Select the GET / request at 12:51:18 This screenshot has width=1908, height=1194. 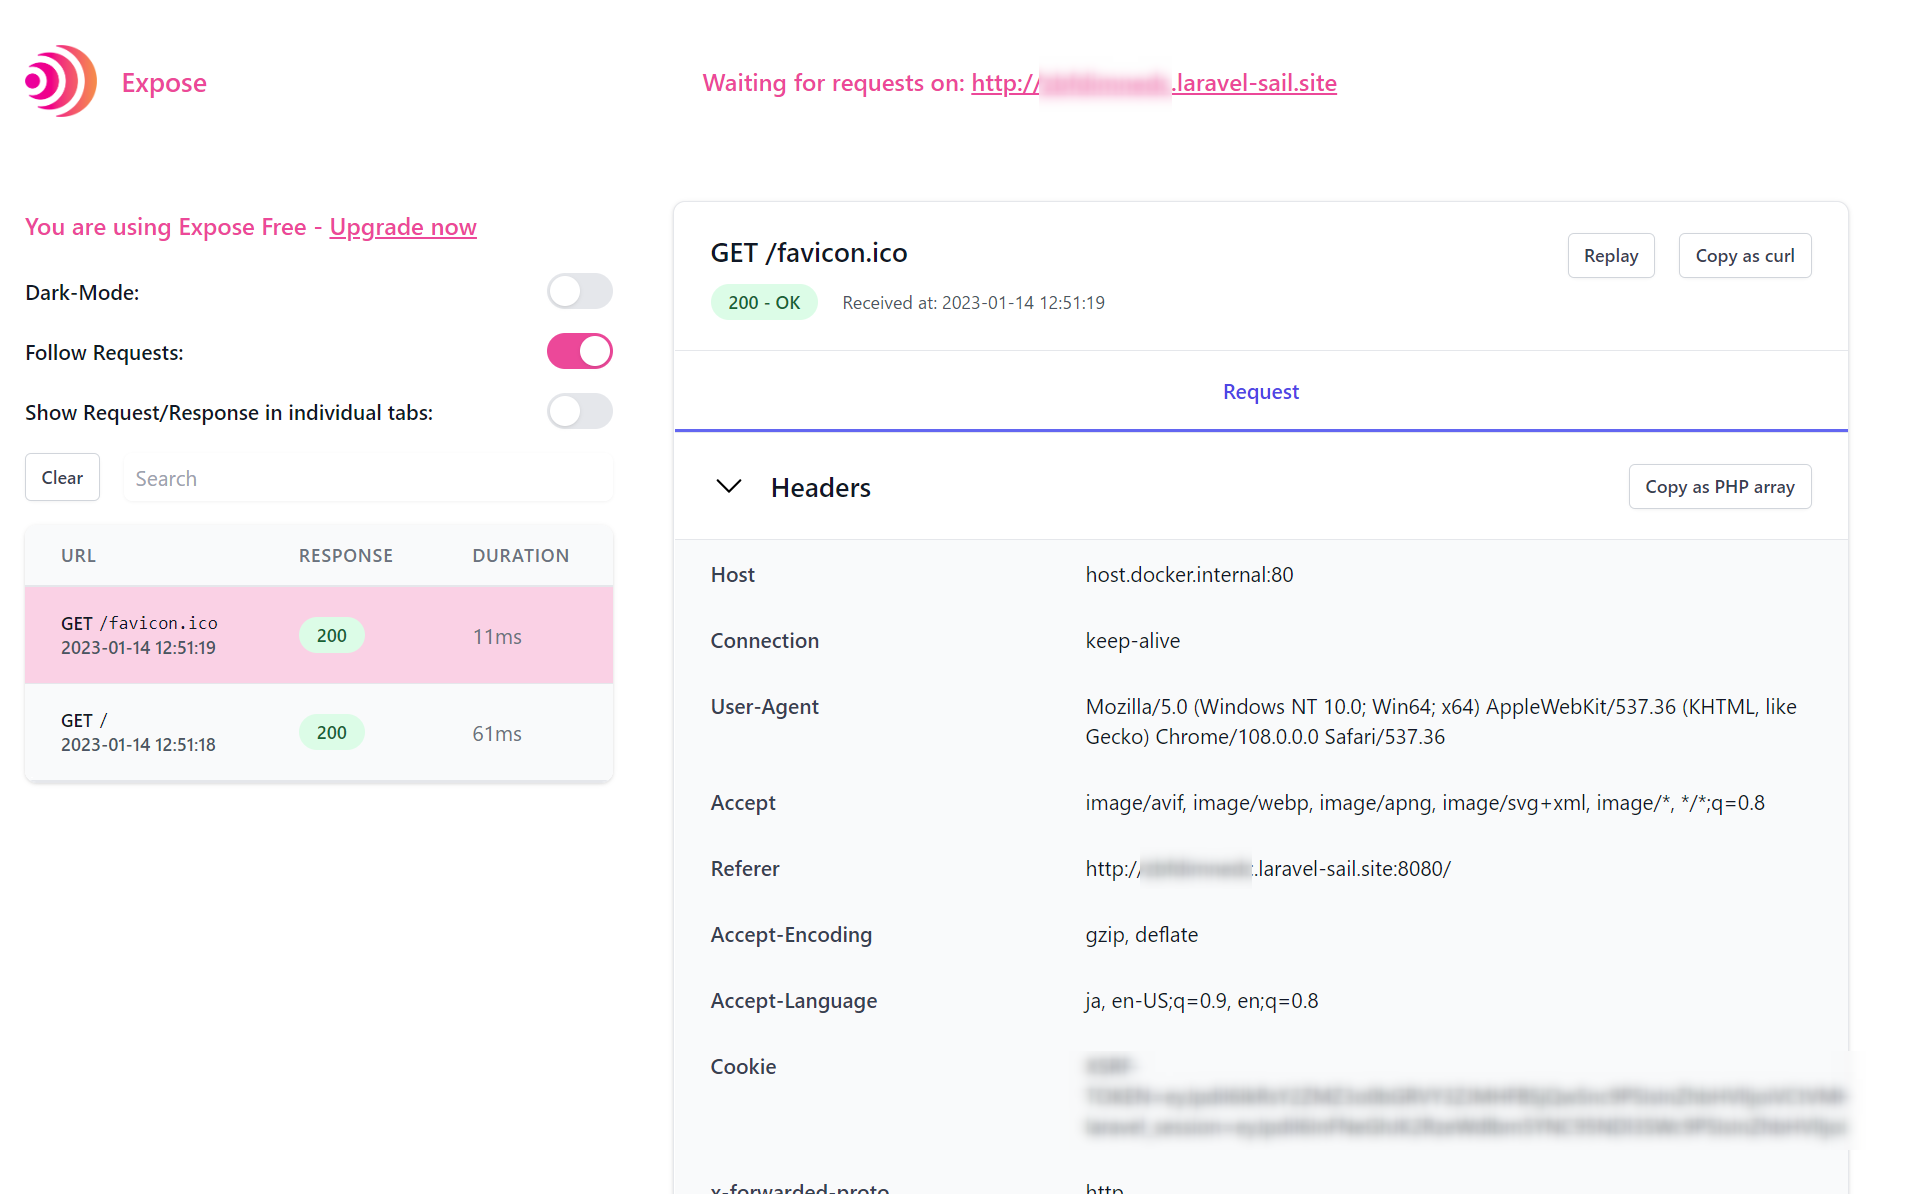coord(319,732)
